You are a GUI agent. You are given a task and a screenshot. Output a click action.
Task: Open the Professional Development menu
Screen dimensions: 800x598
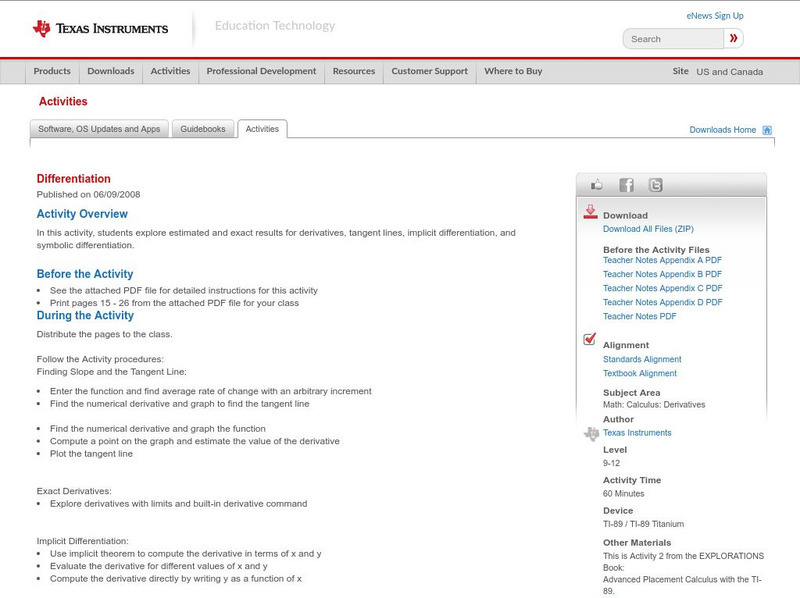click(261, 71)
